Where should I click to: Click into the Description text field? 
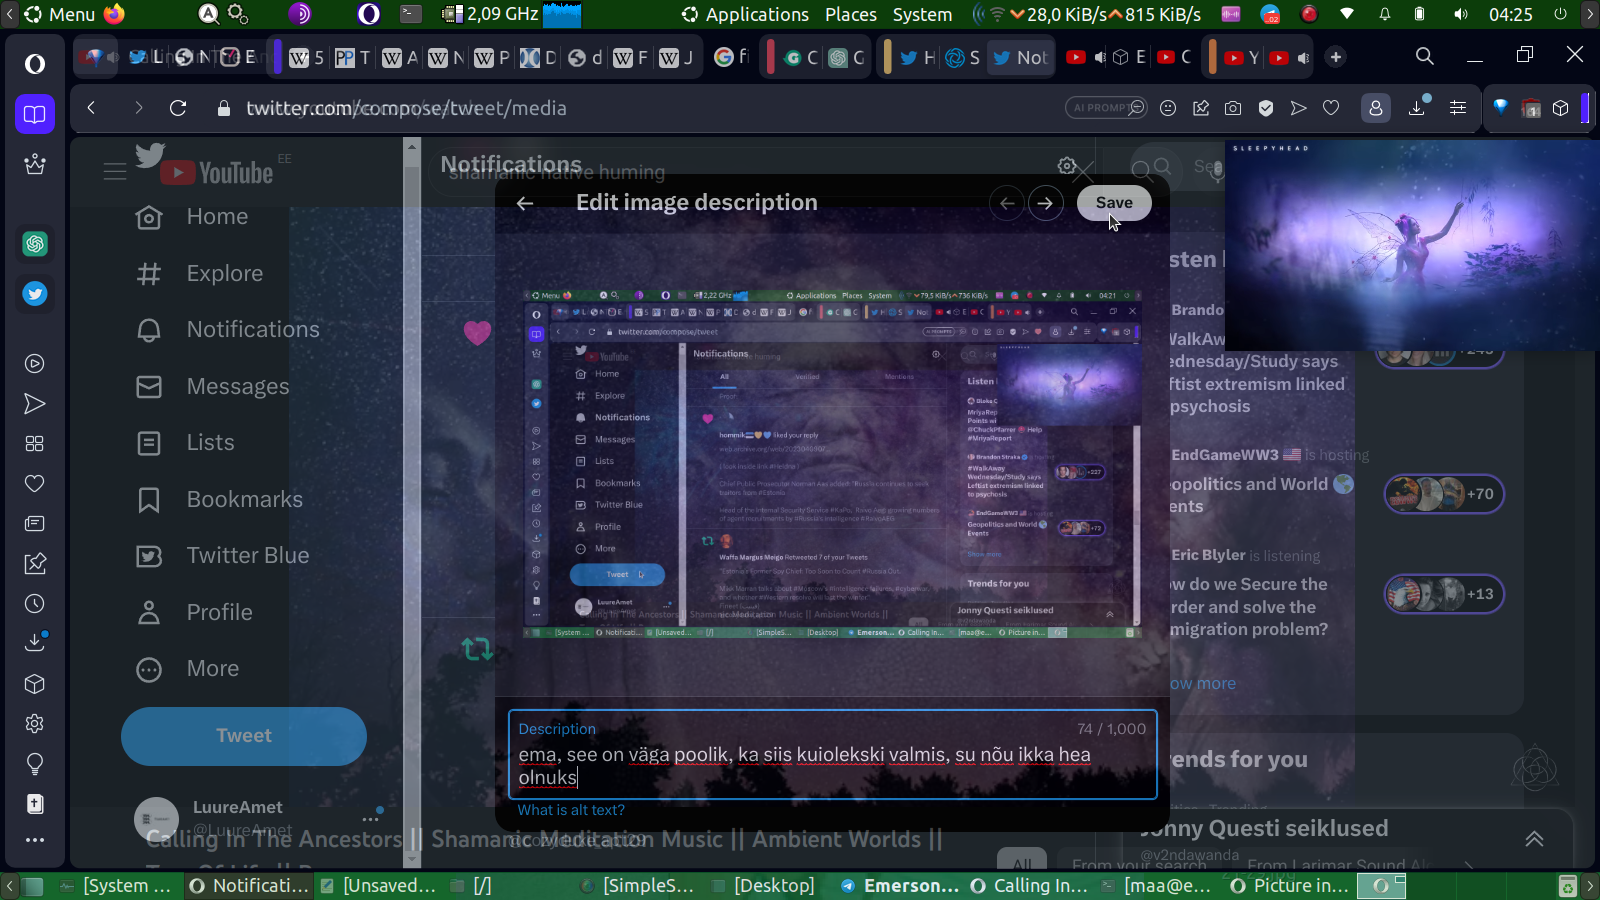click(x=832, y=766)
